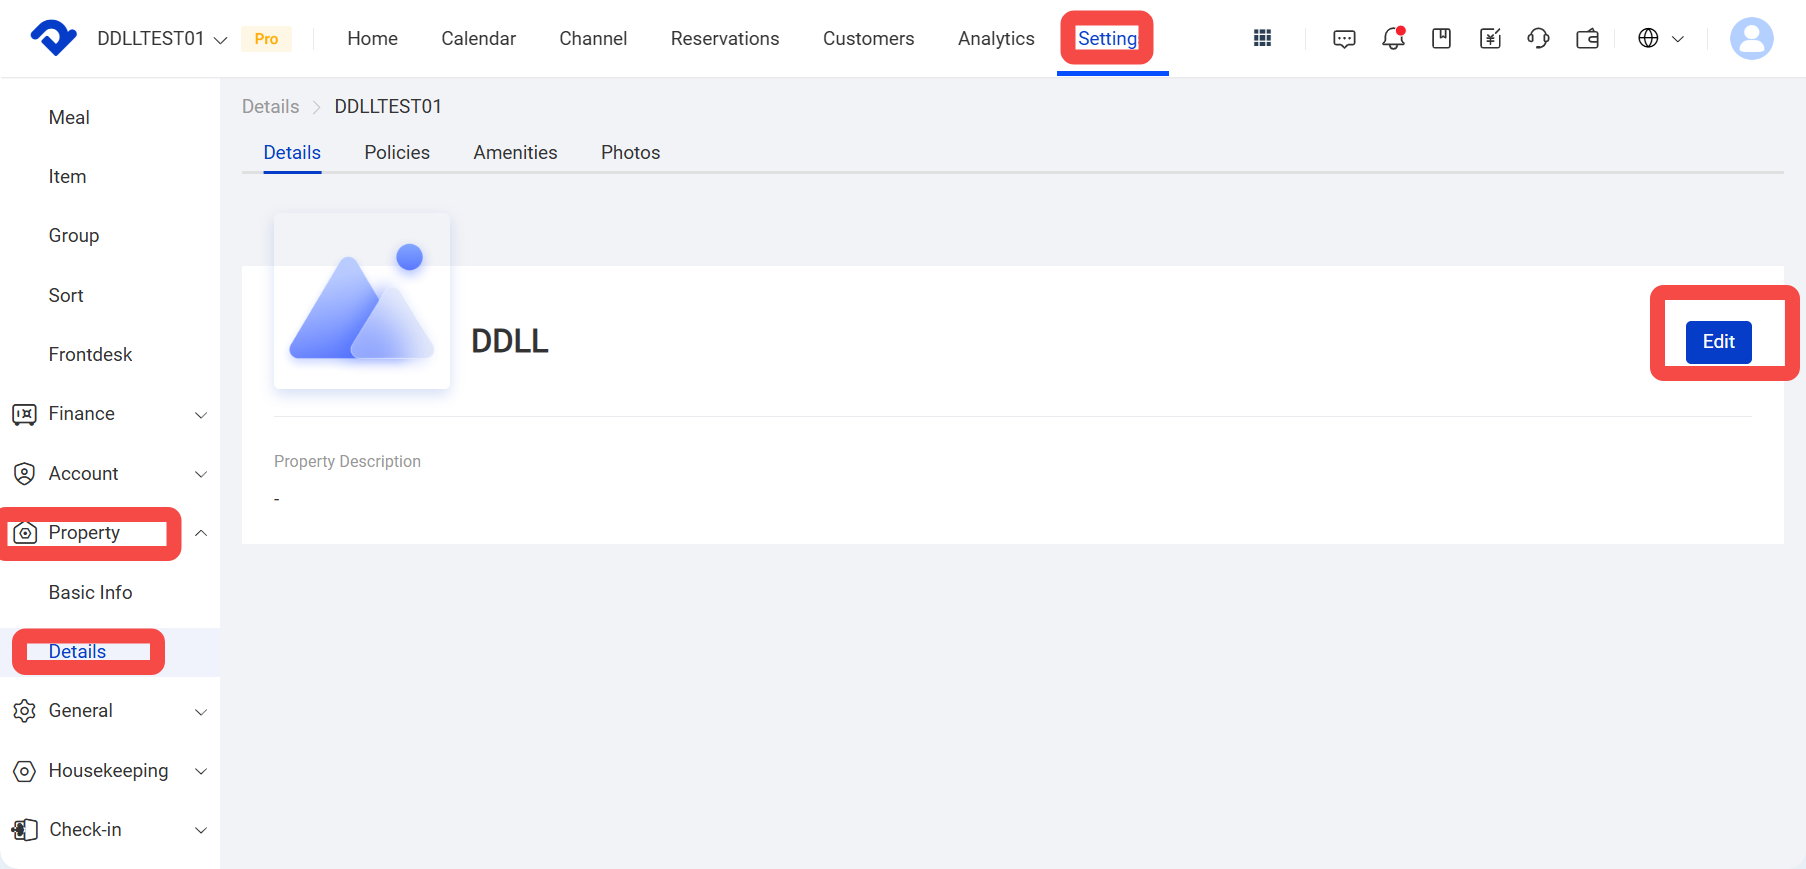1806x869 pixels.
Task: Expand the Check-in chevron
Action: (201, 830)
